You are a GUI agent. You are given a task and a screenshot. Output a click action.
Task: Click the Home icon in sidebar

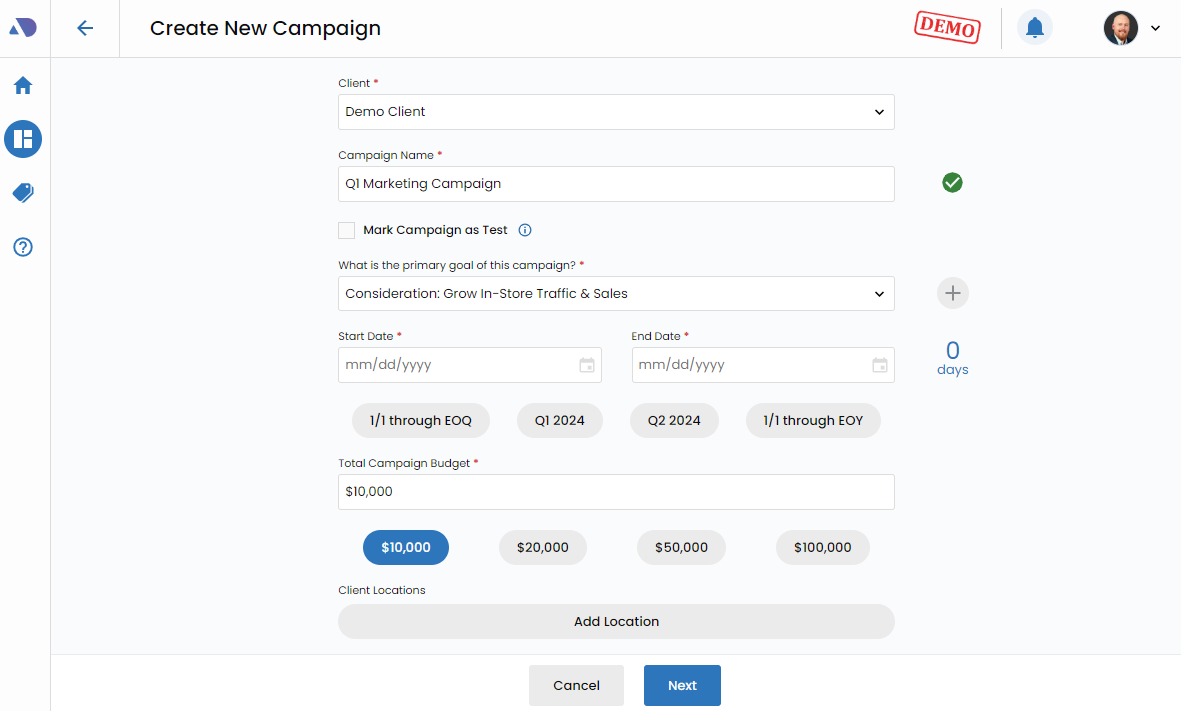coord(23,86)
